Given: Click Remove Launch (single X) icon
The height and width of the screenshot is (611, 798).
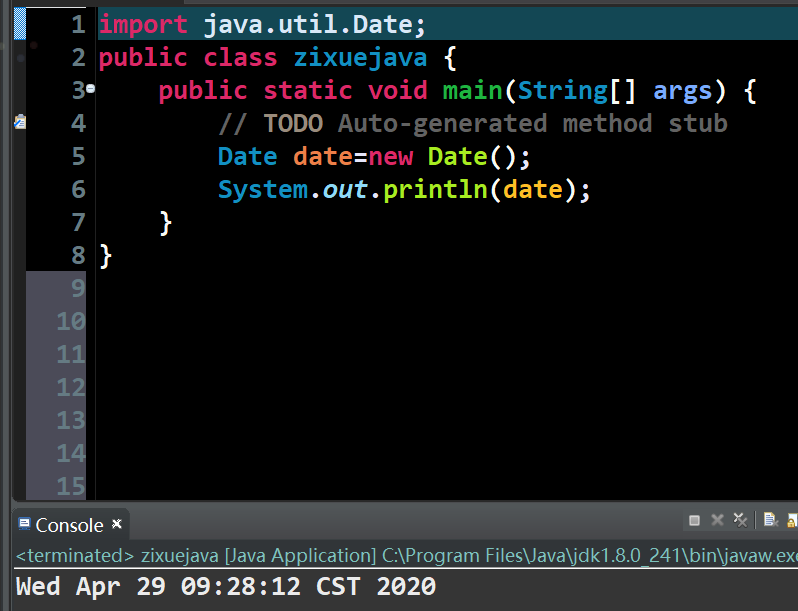Looking at the screenshot, I should (x=717, y=520).
